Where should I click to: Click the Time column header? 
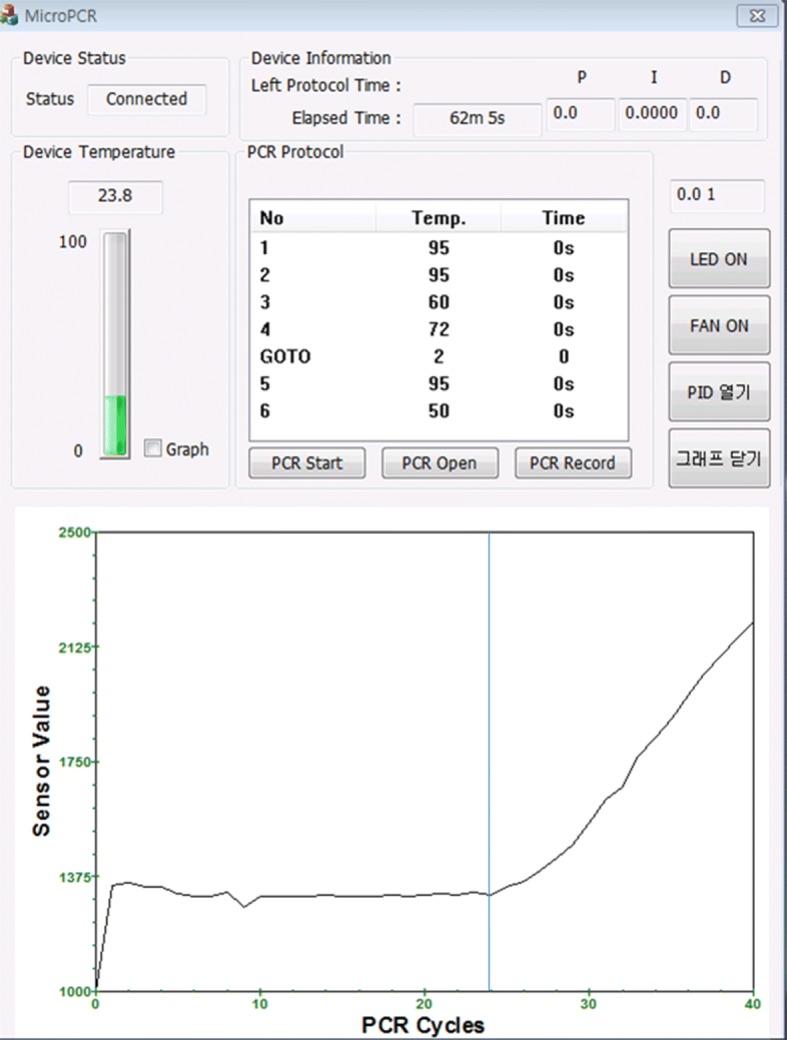[563, 218]
